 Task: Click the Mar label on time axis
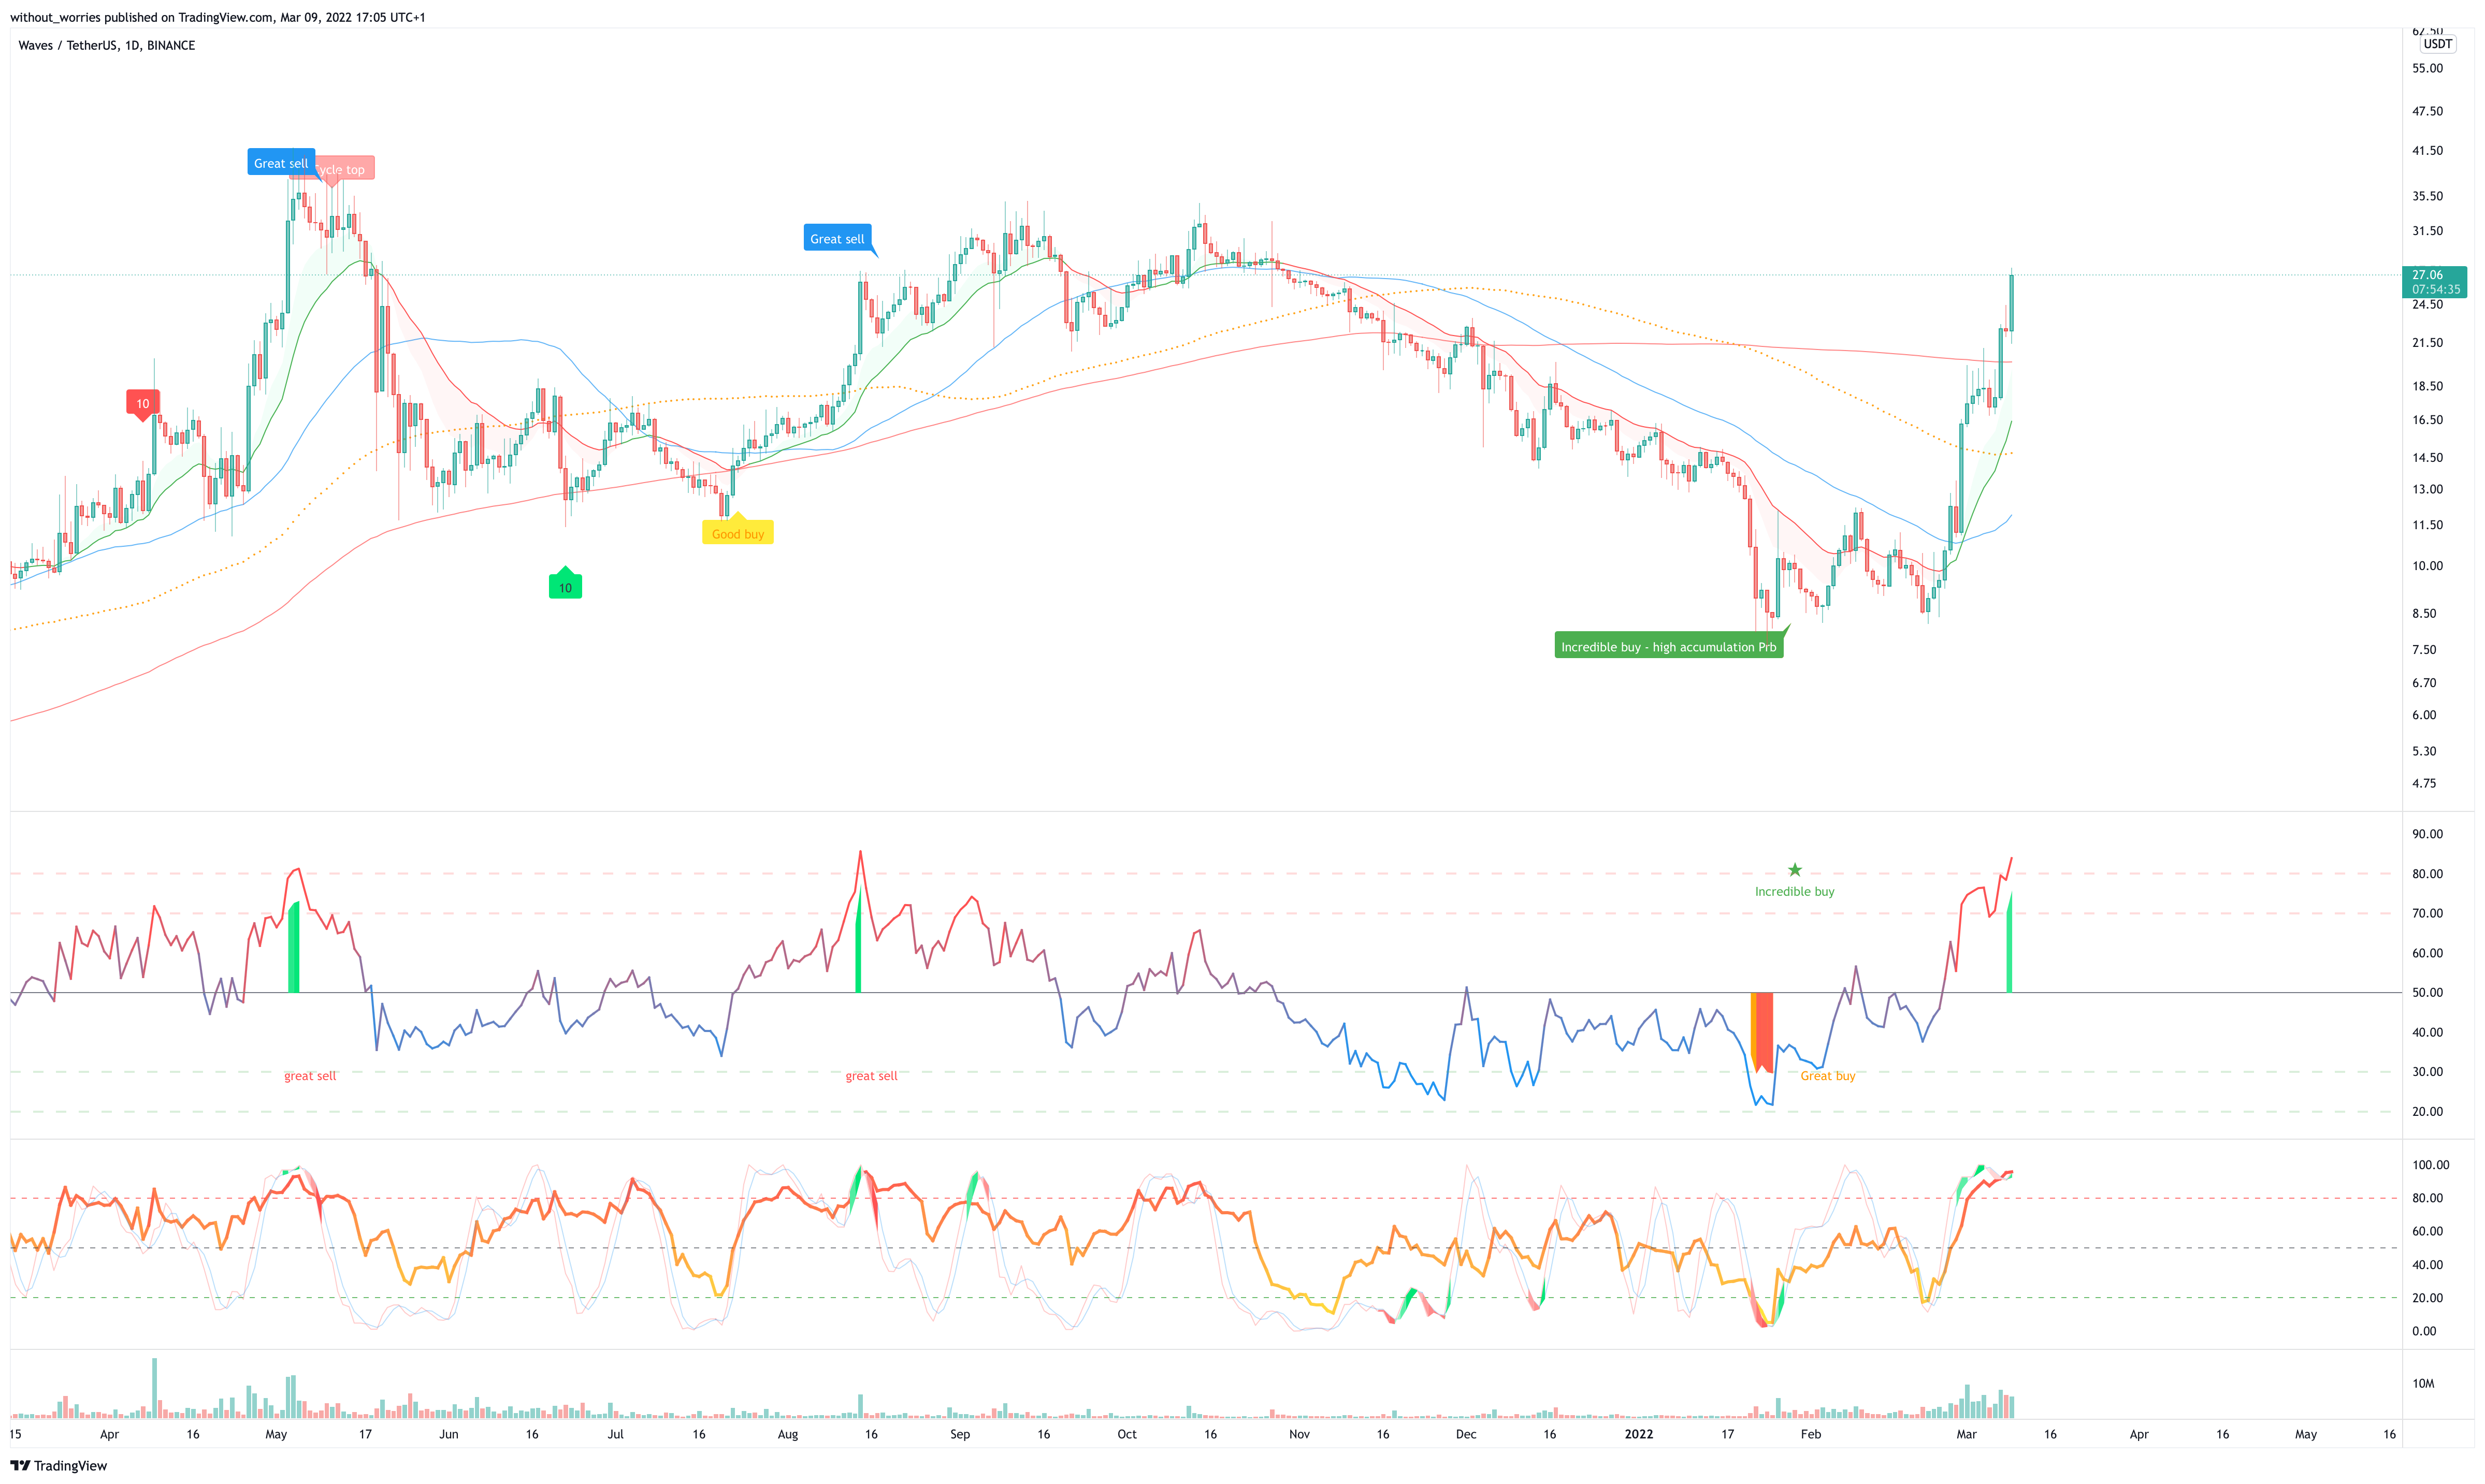click(x=1966, y=1434)
